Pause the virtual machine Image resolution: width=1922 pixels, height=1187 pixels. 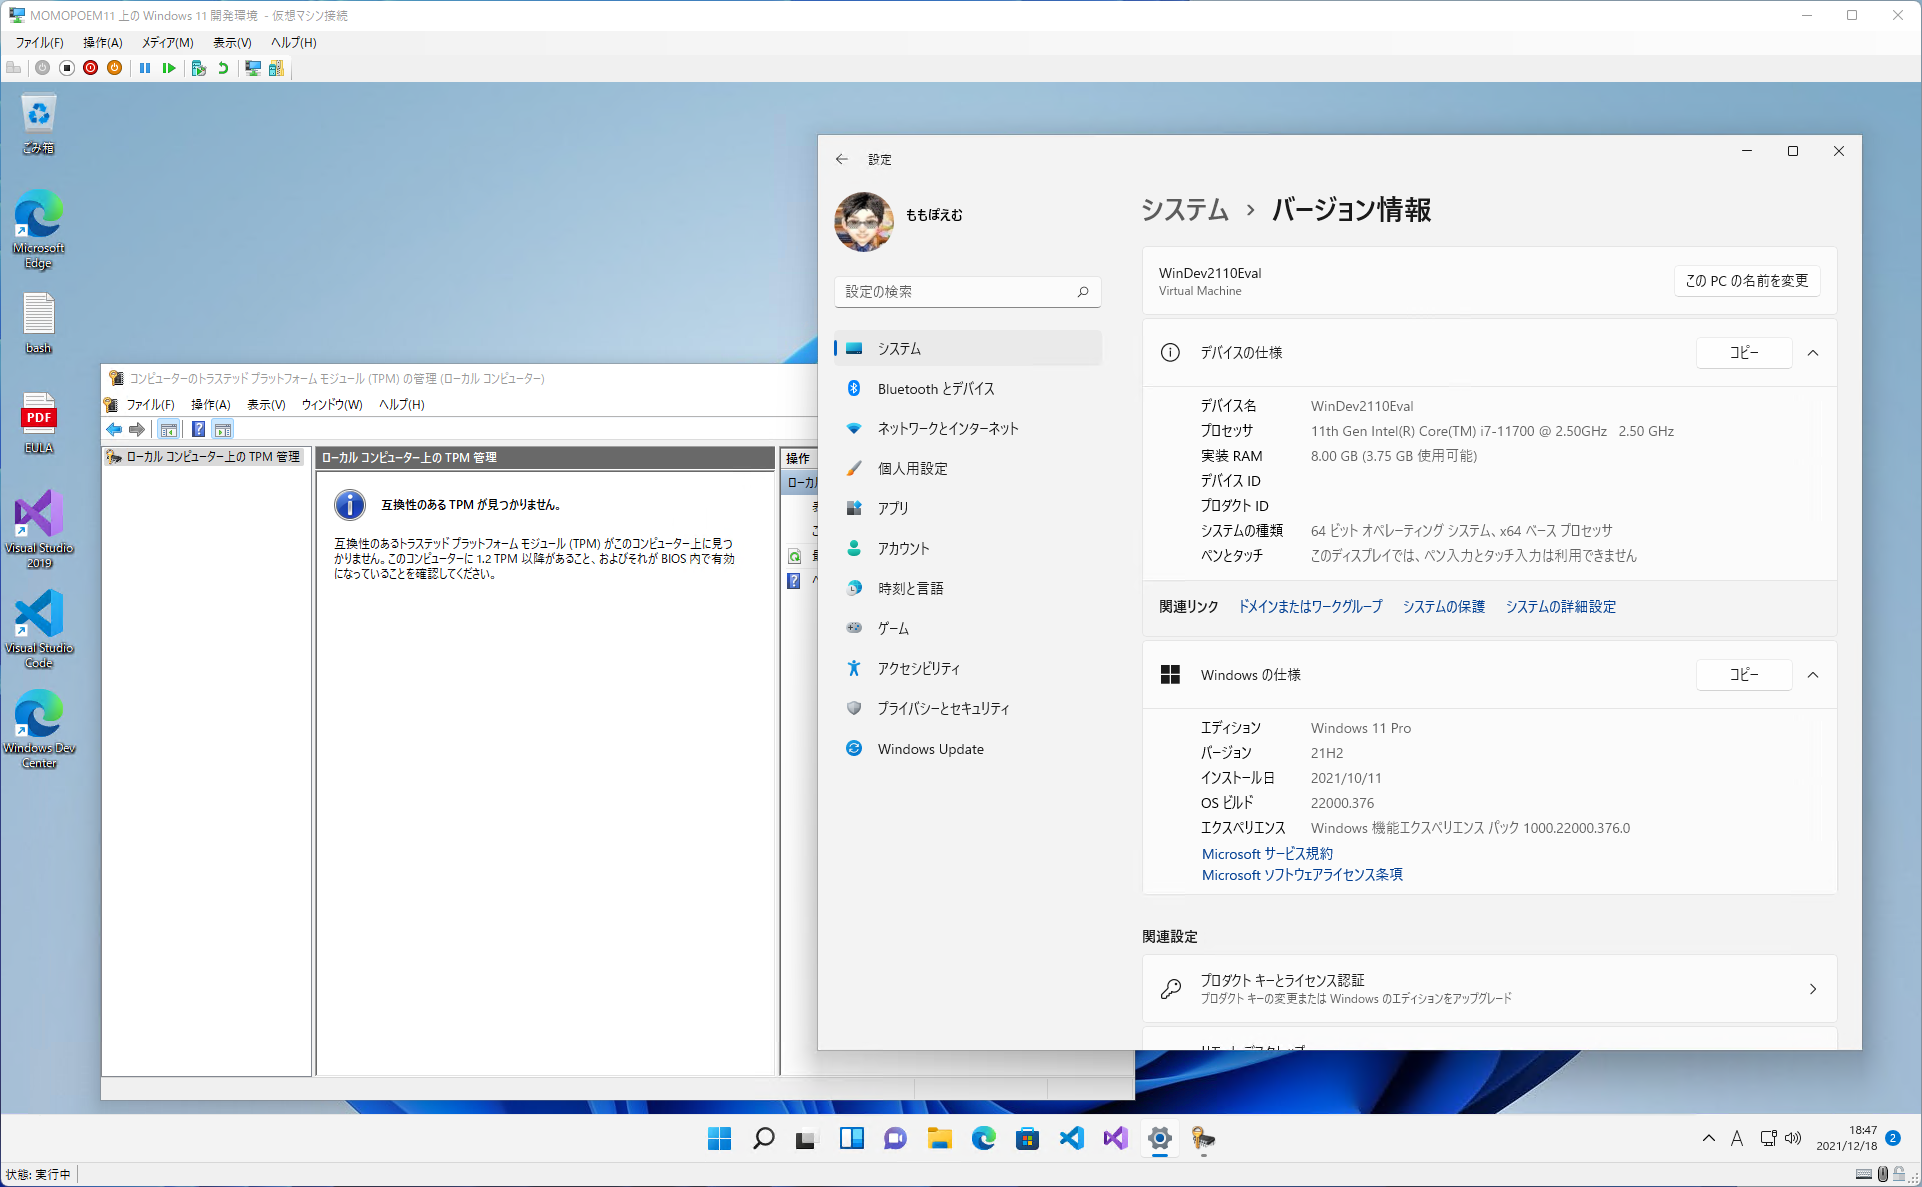145,68
